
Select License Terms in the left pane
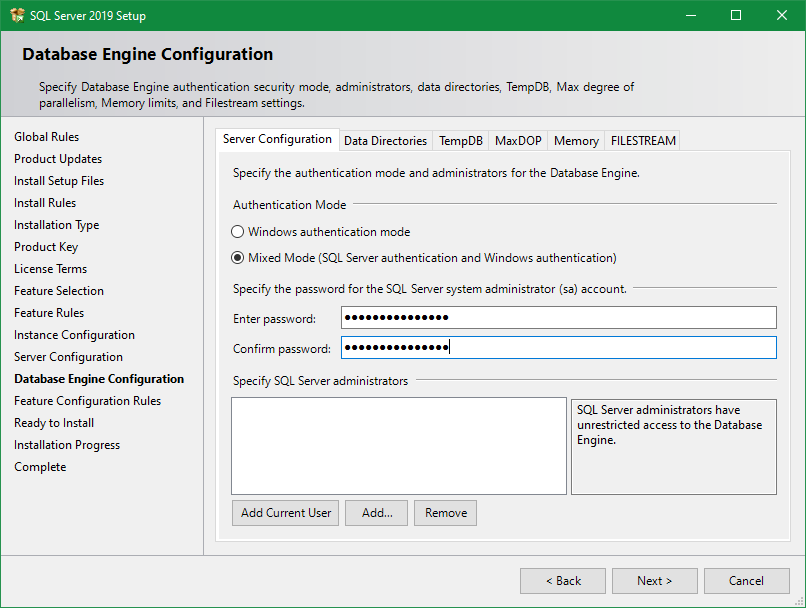tap(50, 268)
